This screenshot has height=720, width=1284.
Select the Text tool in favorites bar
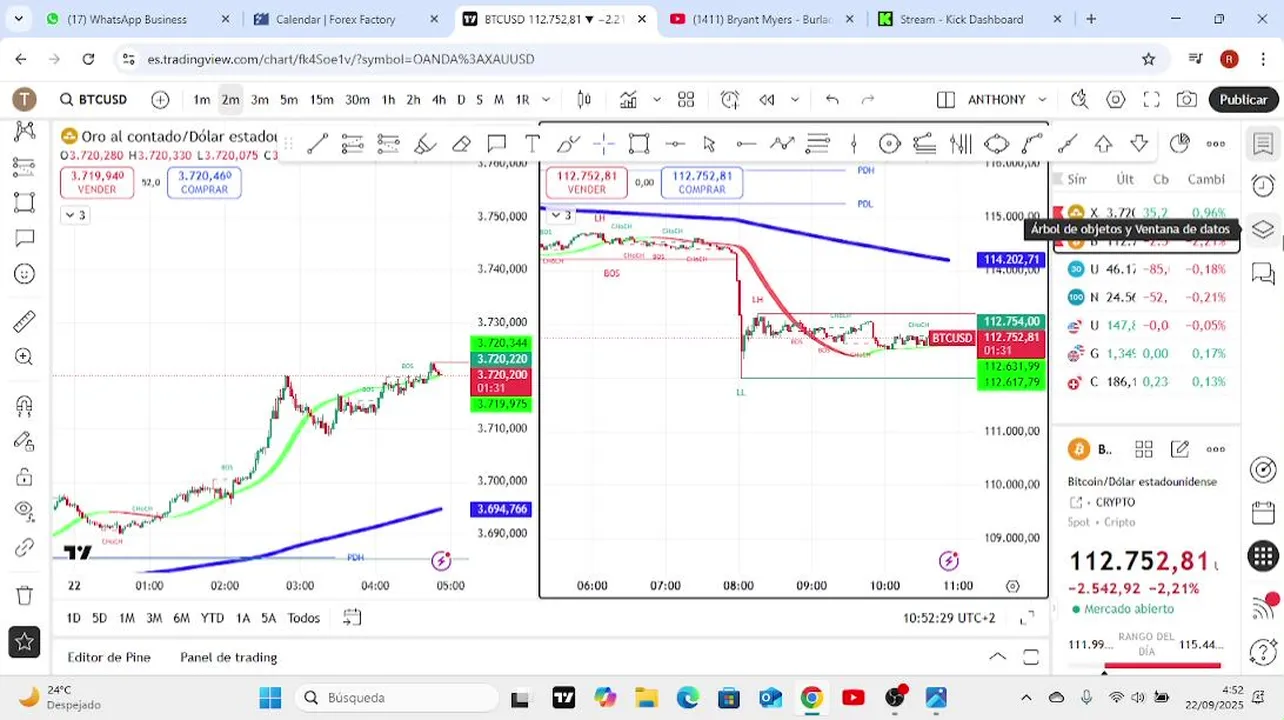pyautogui.click(x=532, y=144)
